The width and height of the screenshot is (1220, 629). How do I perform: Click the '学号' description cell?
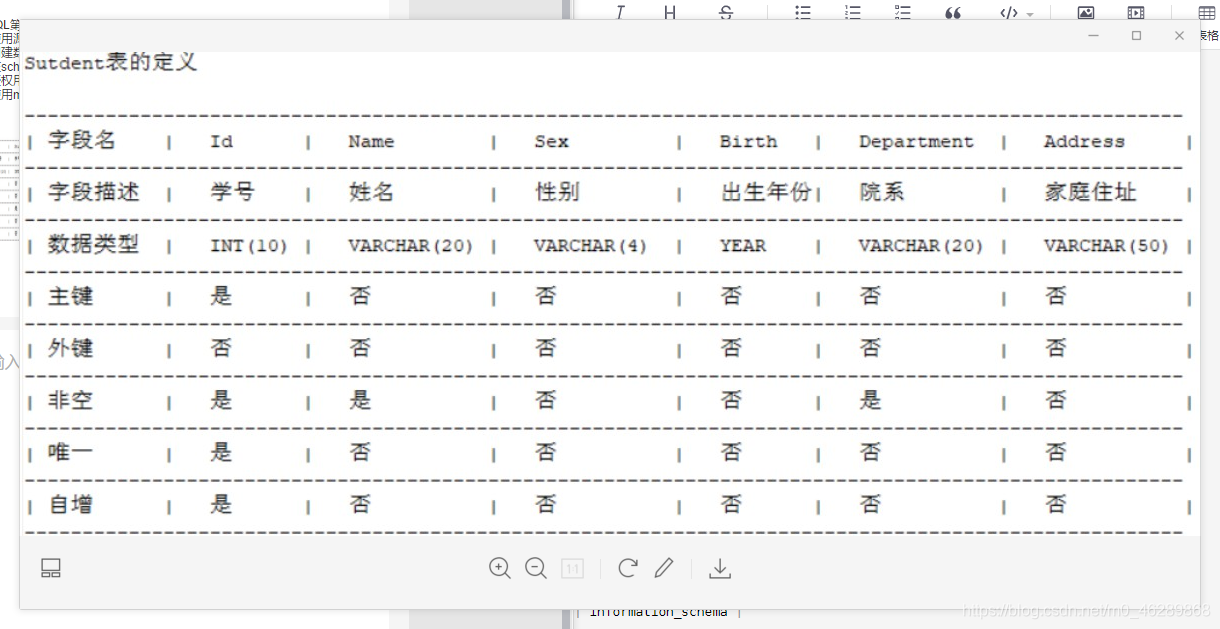click(x=233, y=192)
